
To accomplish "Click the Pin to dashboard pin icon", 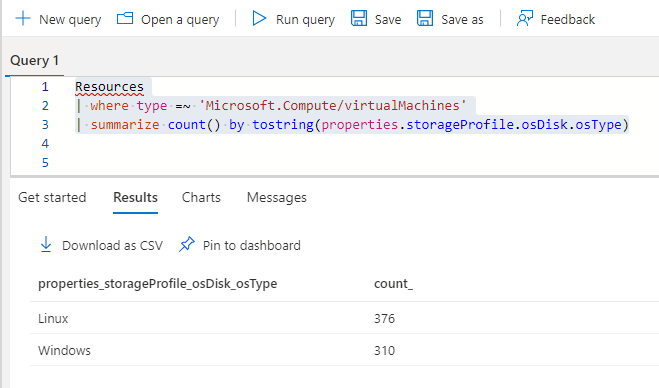I will [187, 245].
